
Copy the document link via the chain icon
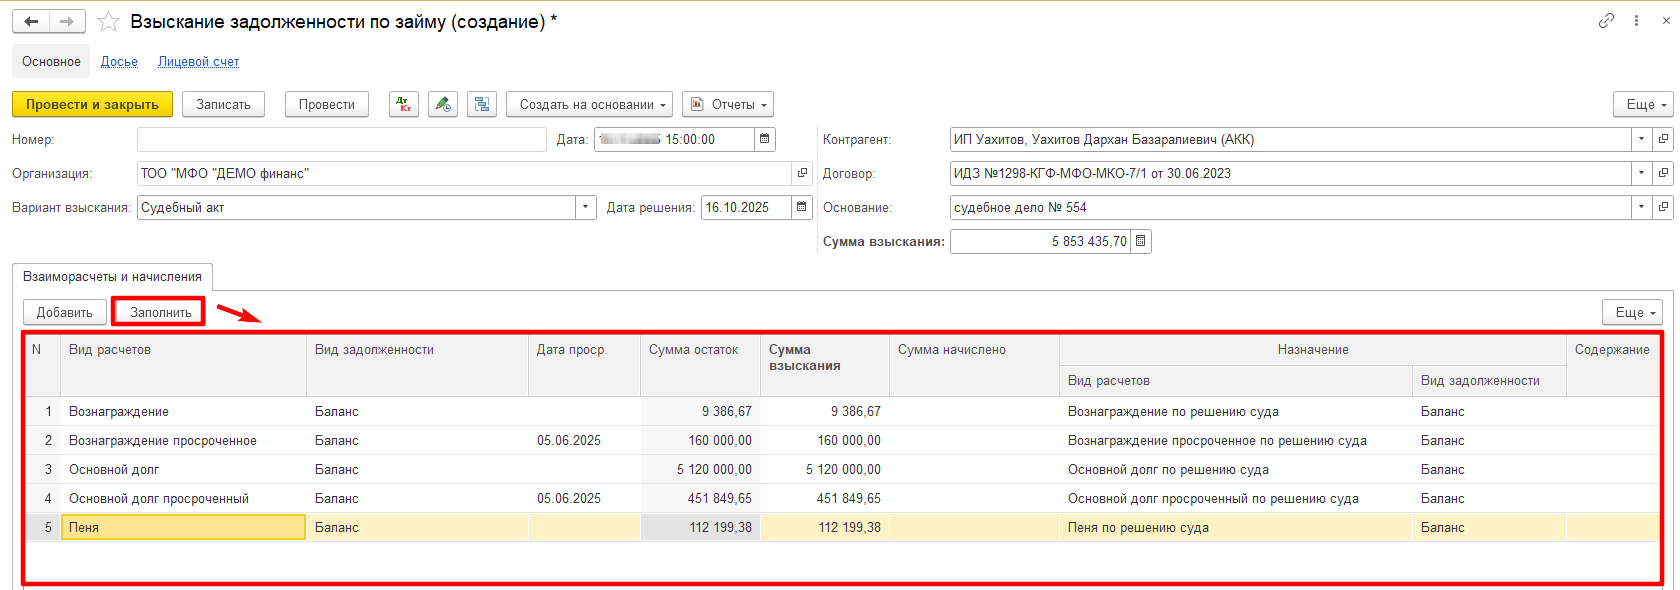click(1606, 21)
